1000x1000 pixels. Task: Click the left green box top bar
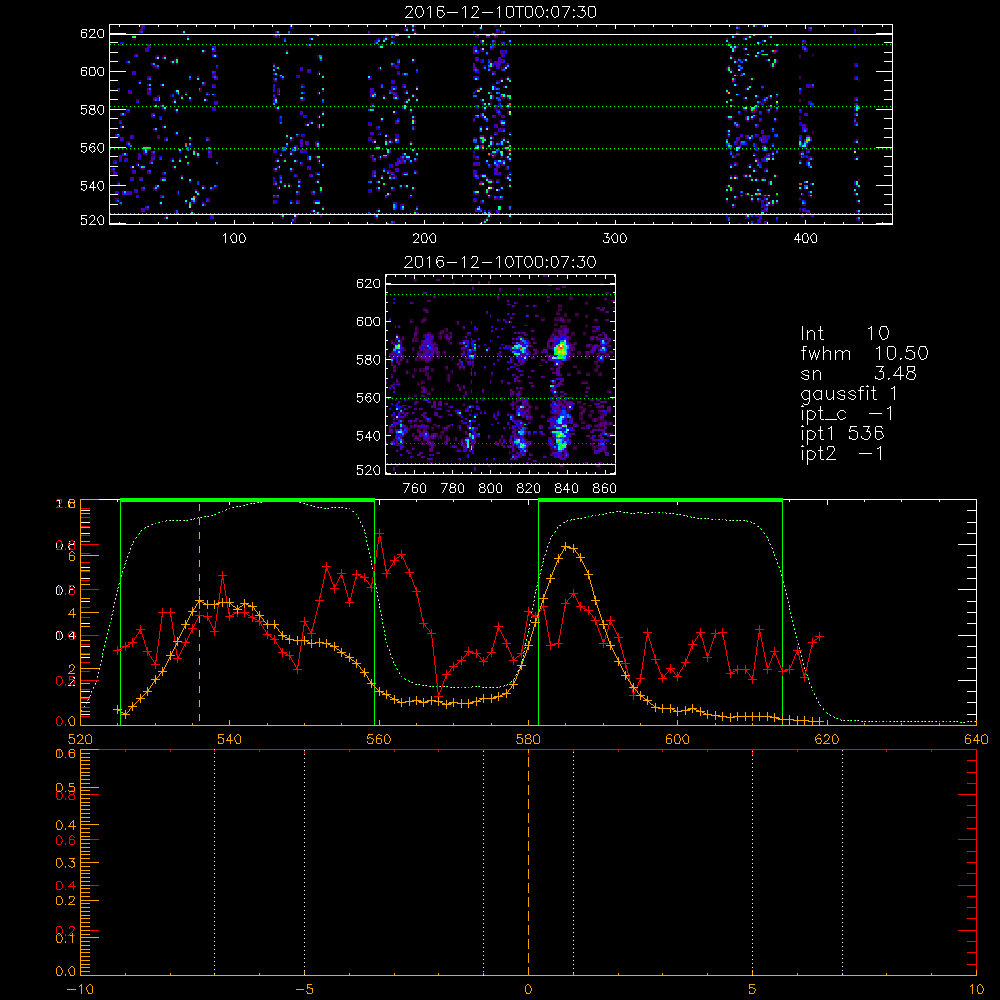[x=247, y=501]
